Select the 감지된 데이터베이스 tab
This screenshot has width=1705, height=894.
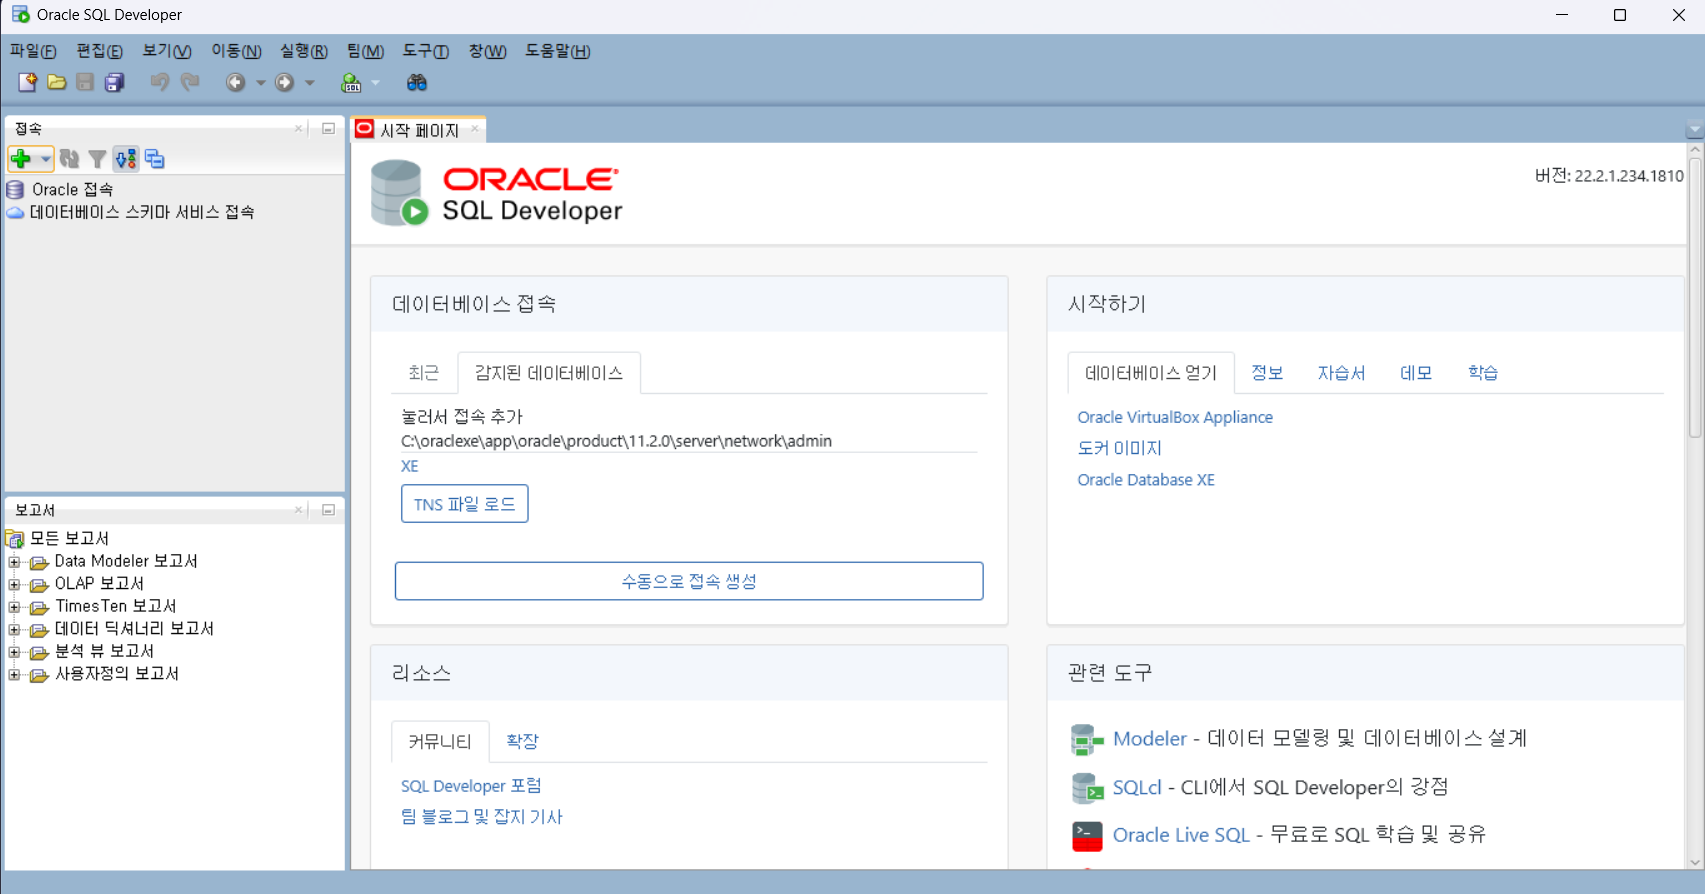[549, 373]
